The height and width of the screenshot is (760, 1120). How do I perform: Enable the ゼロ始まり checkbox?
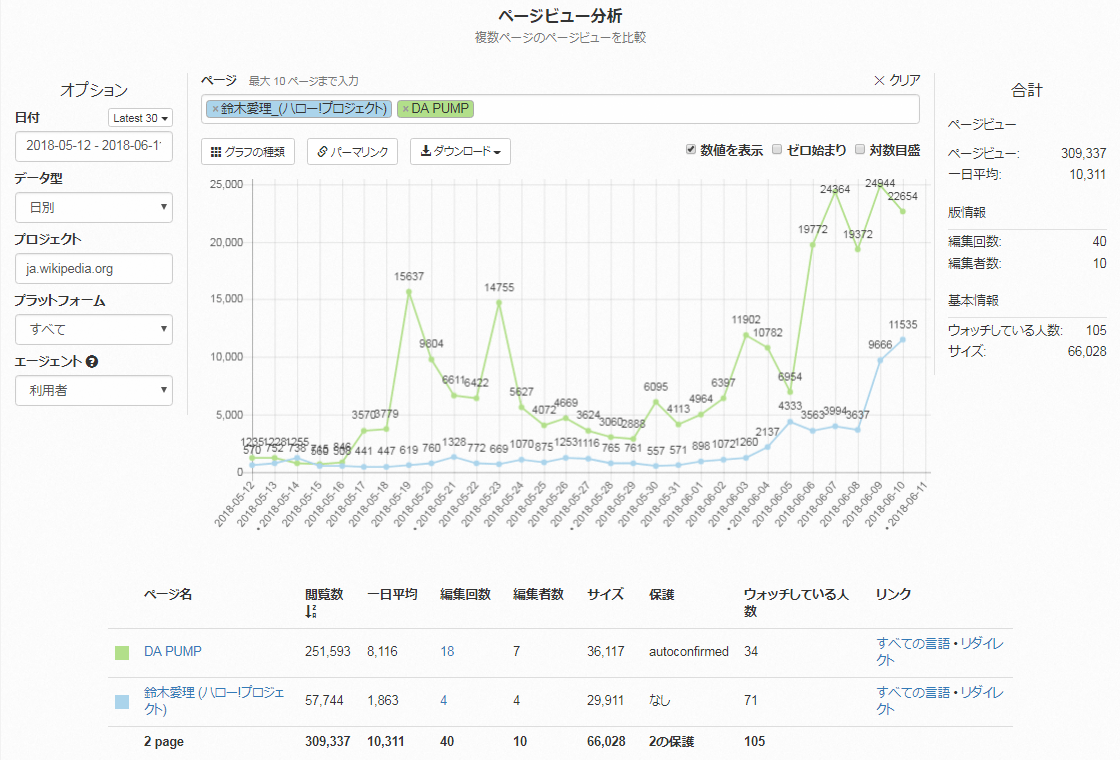[x=777, y=149]
